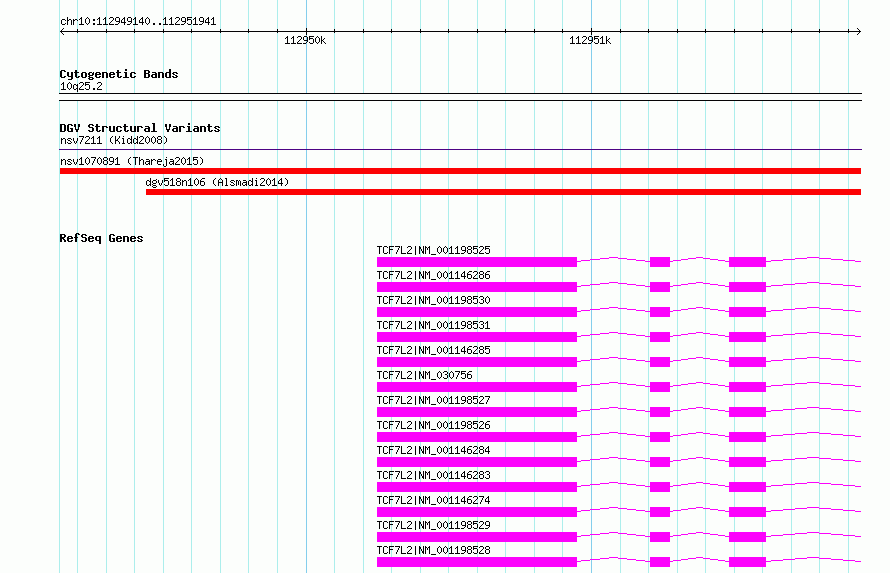This screenshot has width=890, height=573.
Task: Select the large first exon of NM_030756
Action: point(477,387)
